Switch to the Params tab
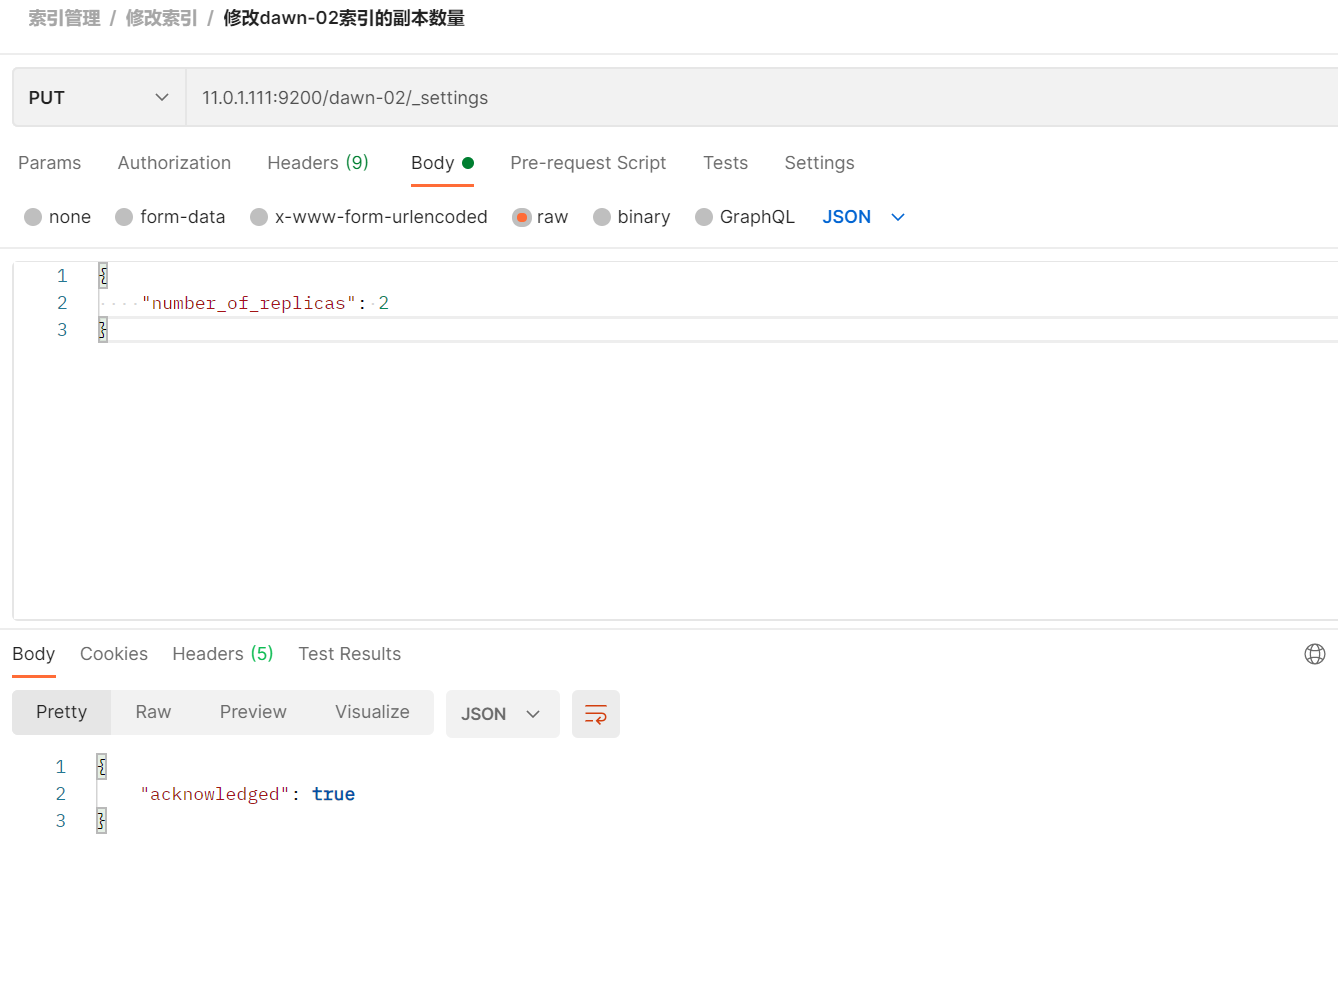1338x1002 pixels. click(50, 163)
